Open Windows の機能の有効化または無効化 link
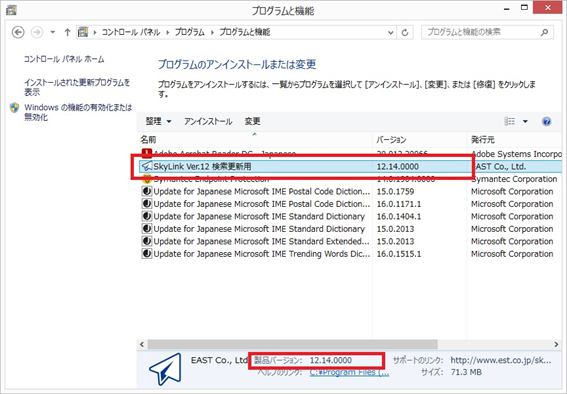 pyautogui.click(x=78, y=112)
